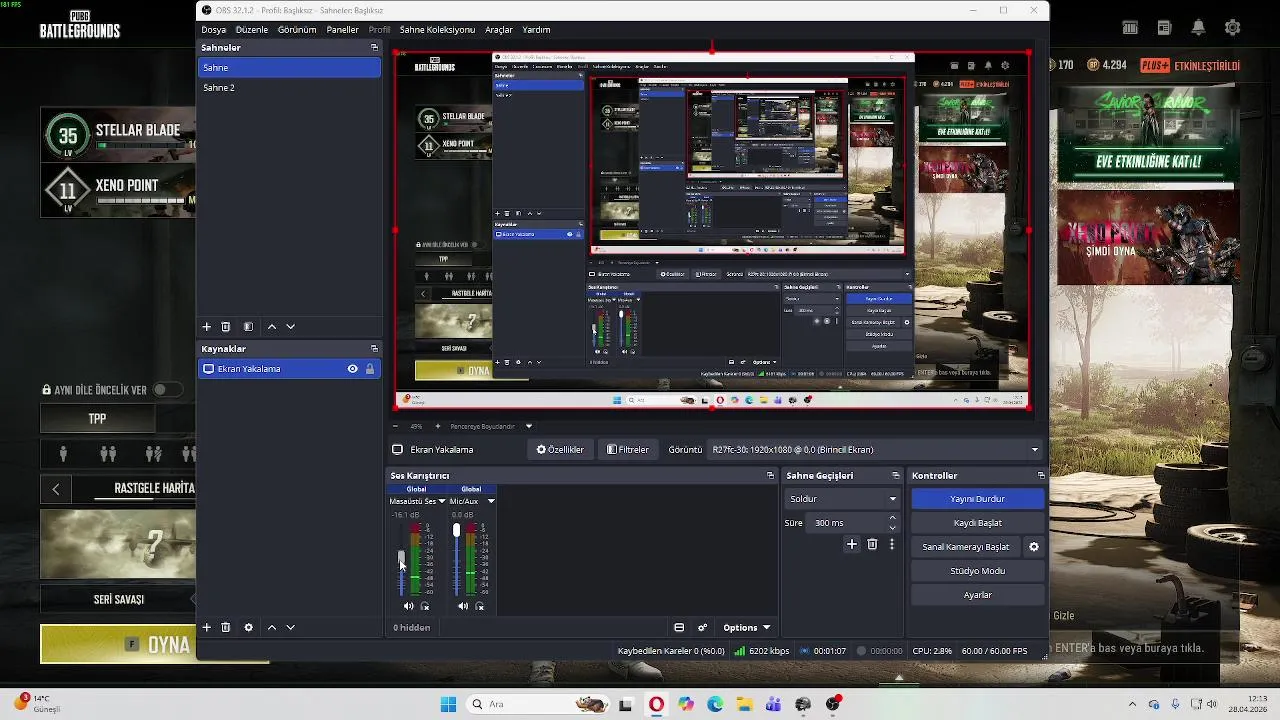Add a new scene with plus icon
The width and height of the screenshot is (1280, 720).
(x=207, y=327)
